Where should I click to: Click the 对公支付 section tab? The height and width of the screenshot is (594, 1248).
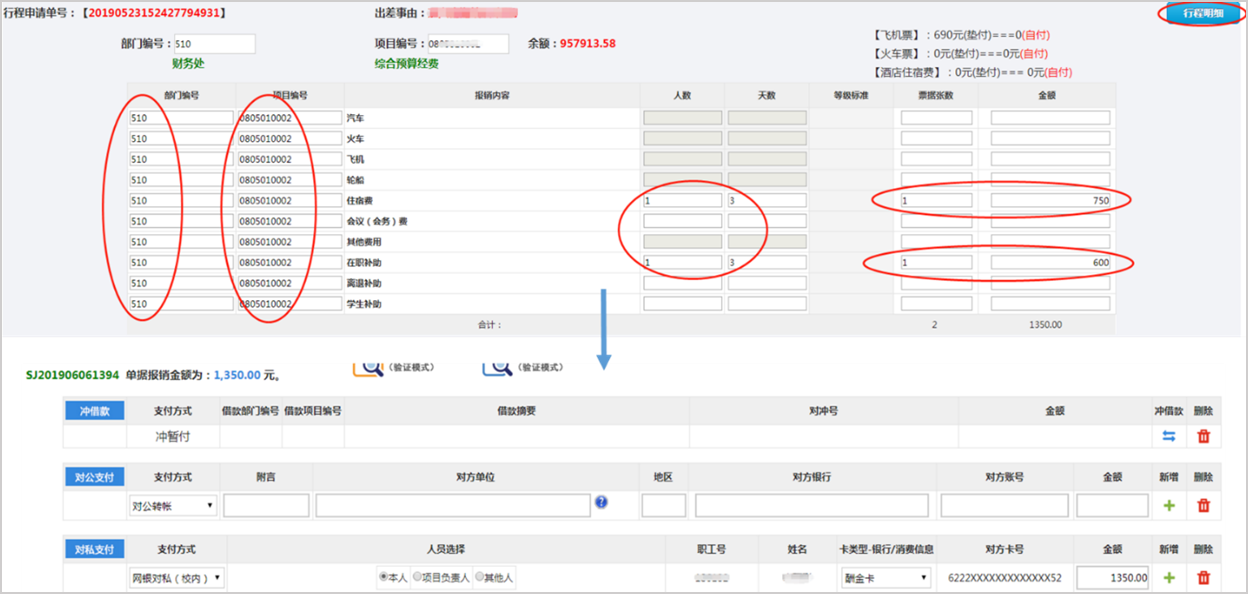click(94, 477)
